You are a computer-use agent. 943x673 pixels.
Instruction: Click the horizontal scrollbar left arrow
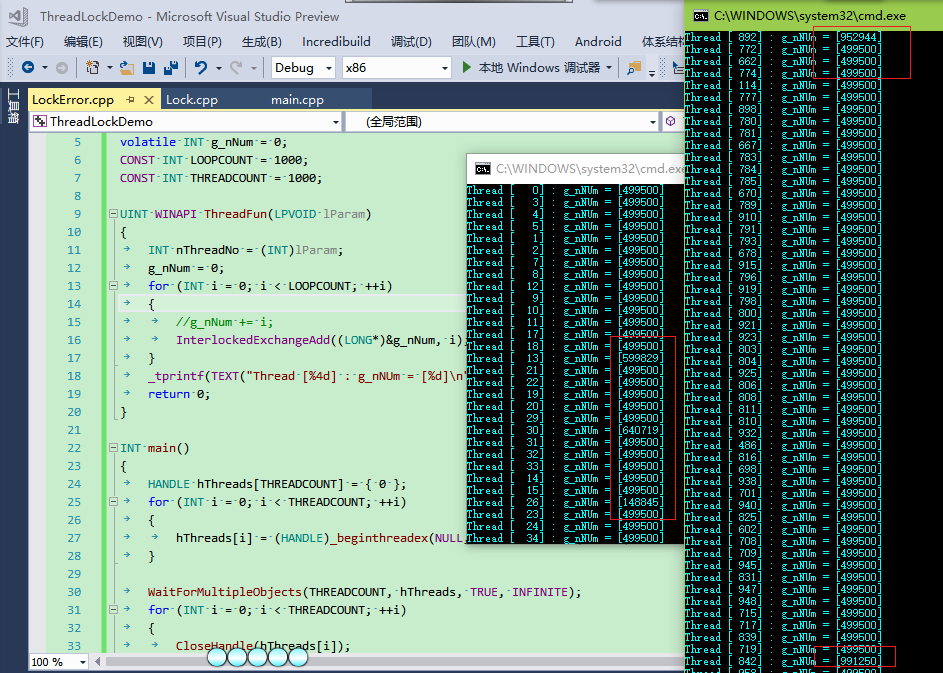tap(97, 662)
